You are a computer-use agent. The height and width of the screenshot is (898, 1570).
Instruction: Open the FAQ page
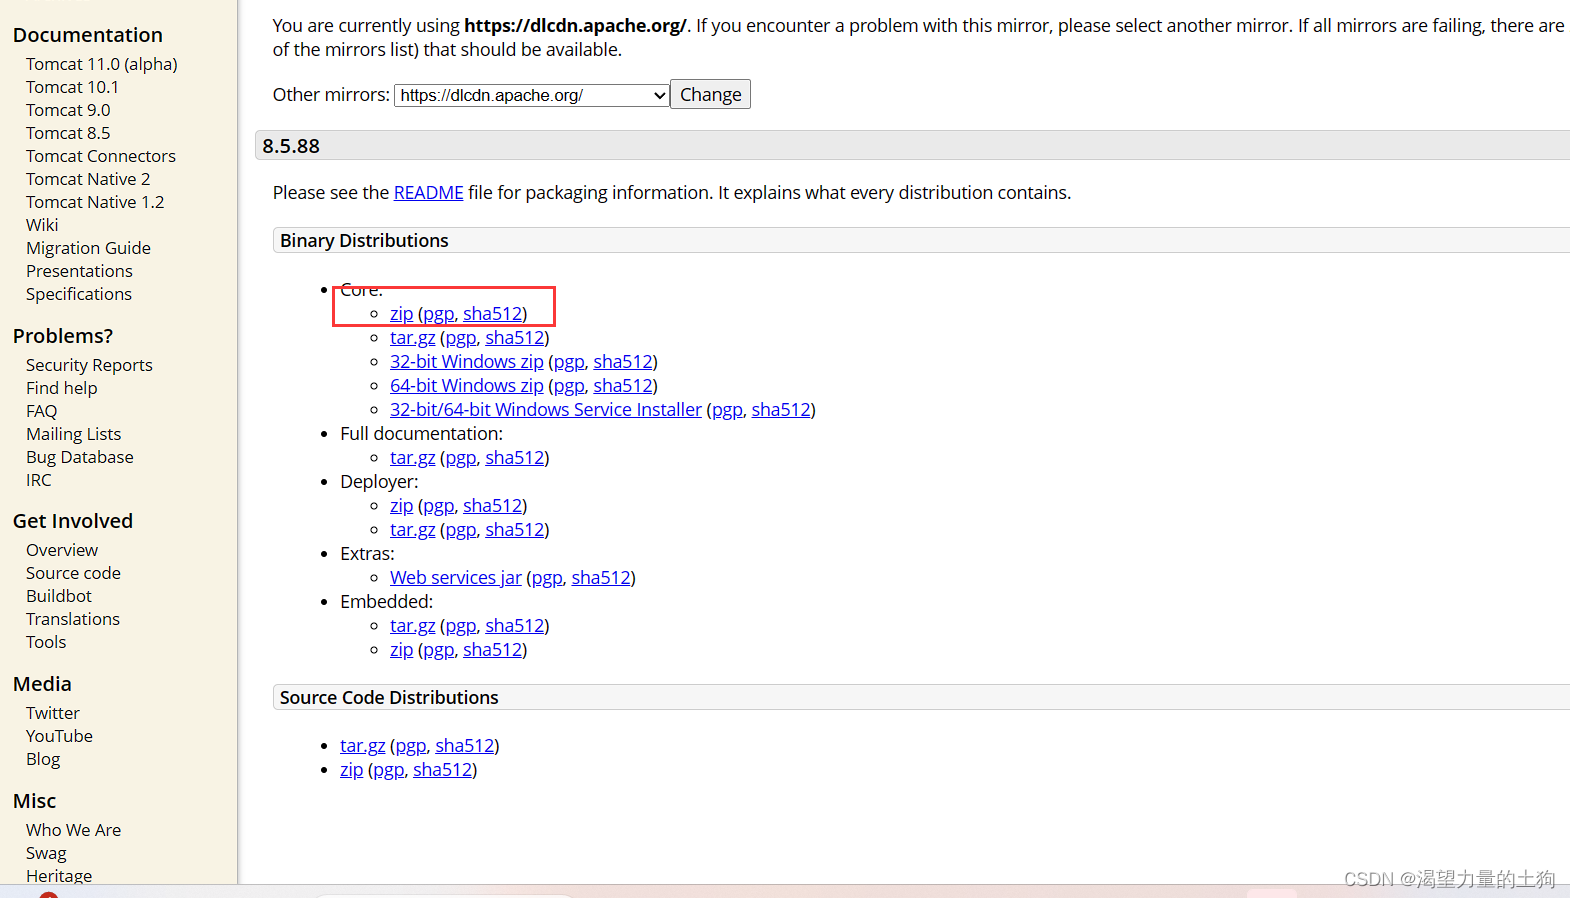tap(41, 411)
